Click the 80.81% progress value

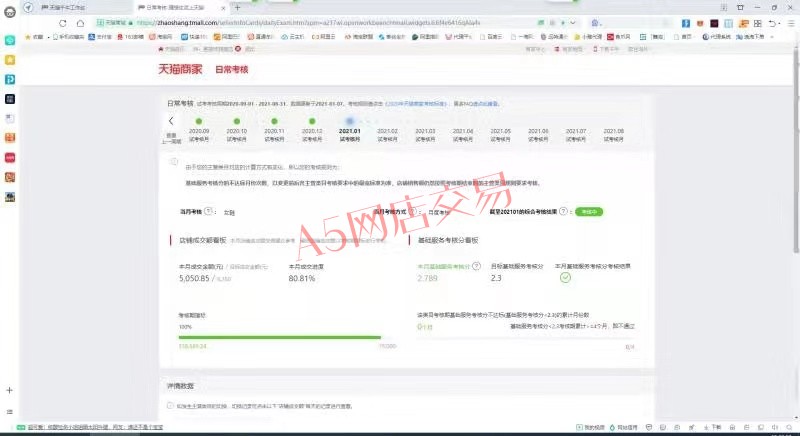(x=302, y=278)
